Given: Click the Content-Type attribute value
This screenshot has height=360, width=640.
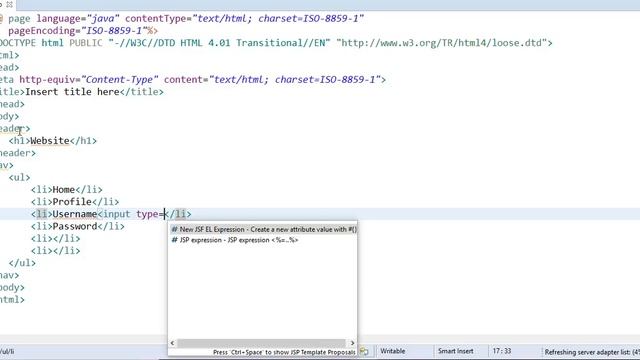Looking at the screenshot, I should coord(120,80).
